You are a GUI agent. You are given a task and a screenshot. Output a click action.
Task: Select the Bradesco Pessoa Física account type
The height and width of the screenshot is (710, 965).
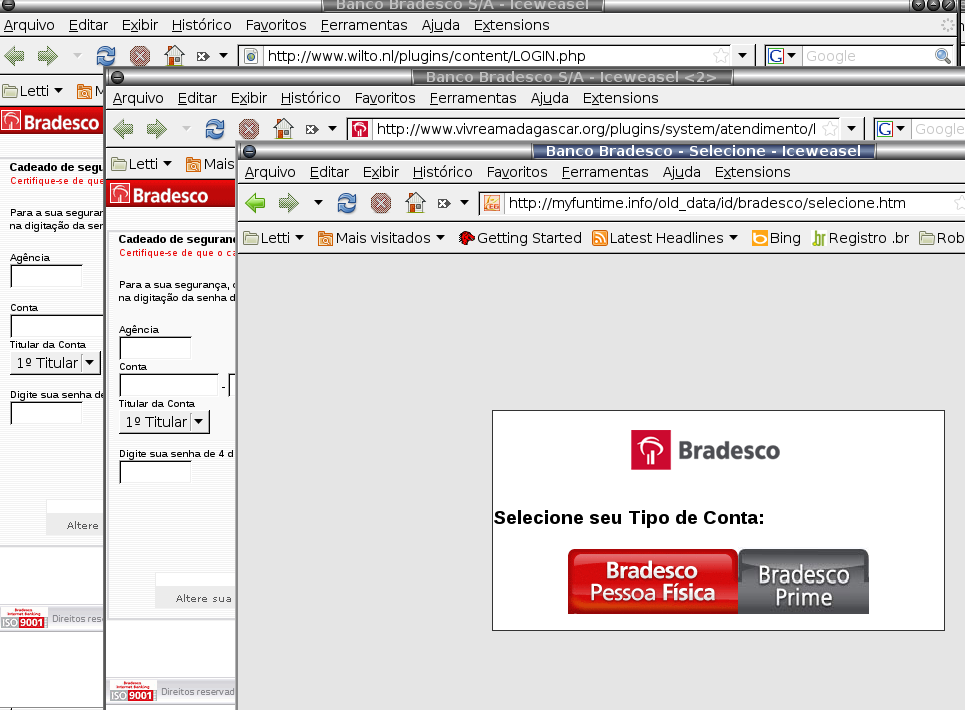pyautogui.click(x=653, y=581)
